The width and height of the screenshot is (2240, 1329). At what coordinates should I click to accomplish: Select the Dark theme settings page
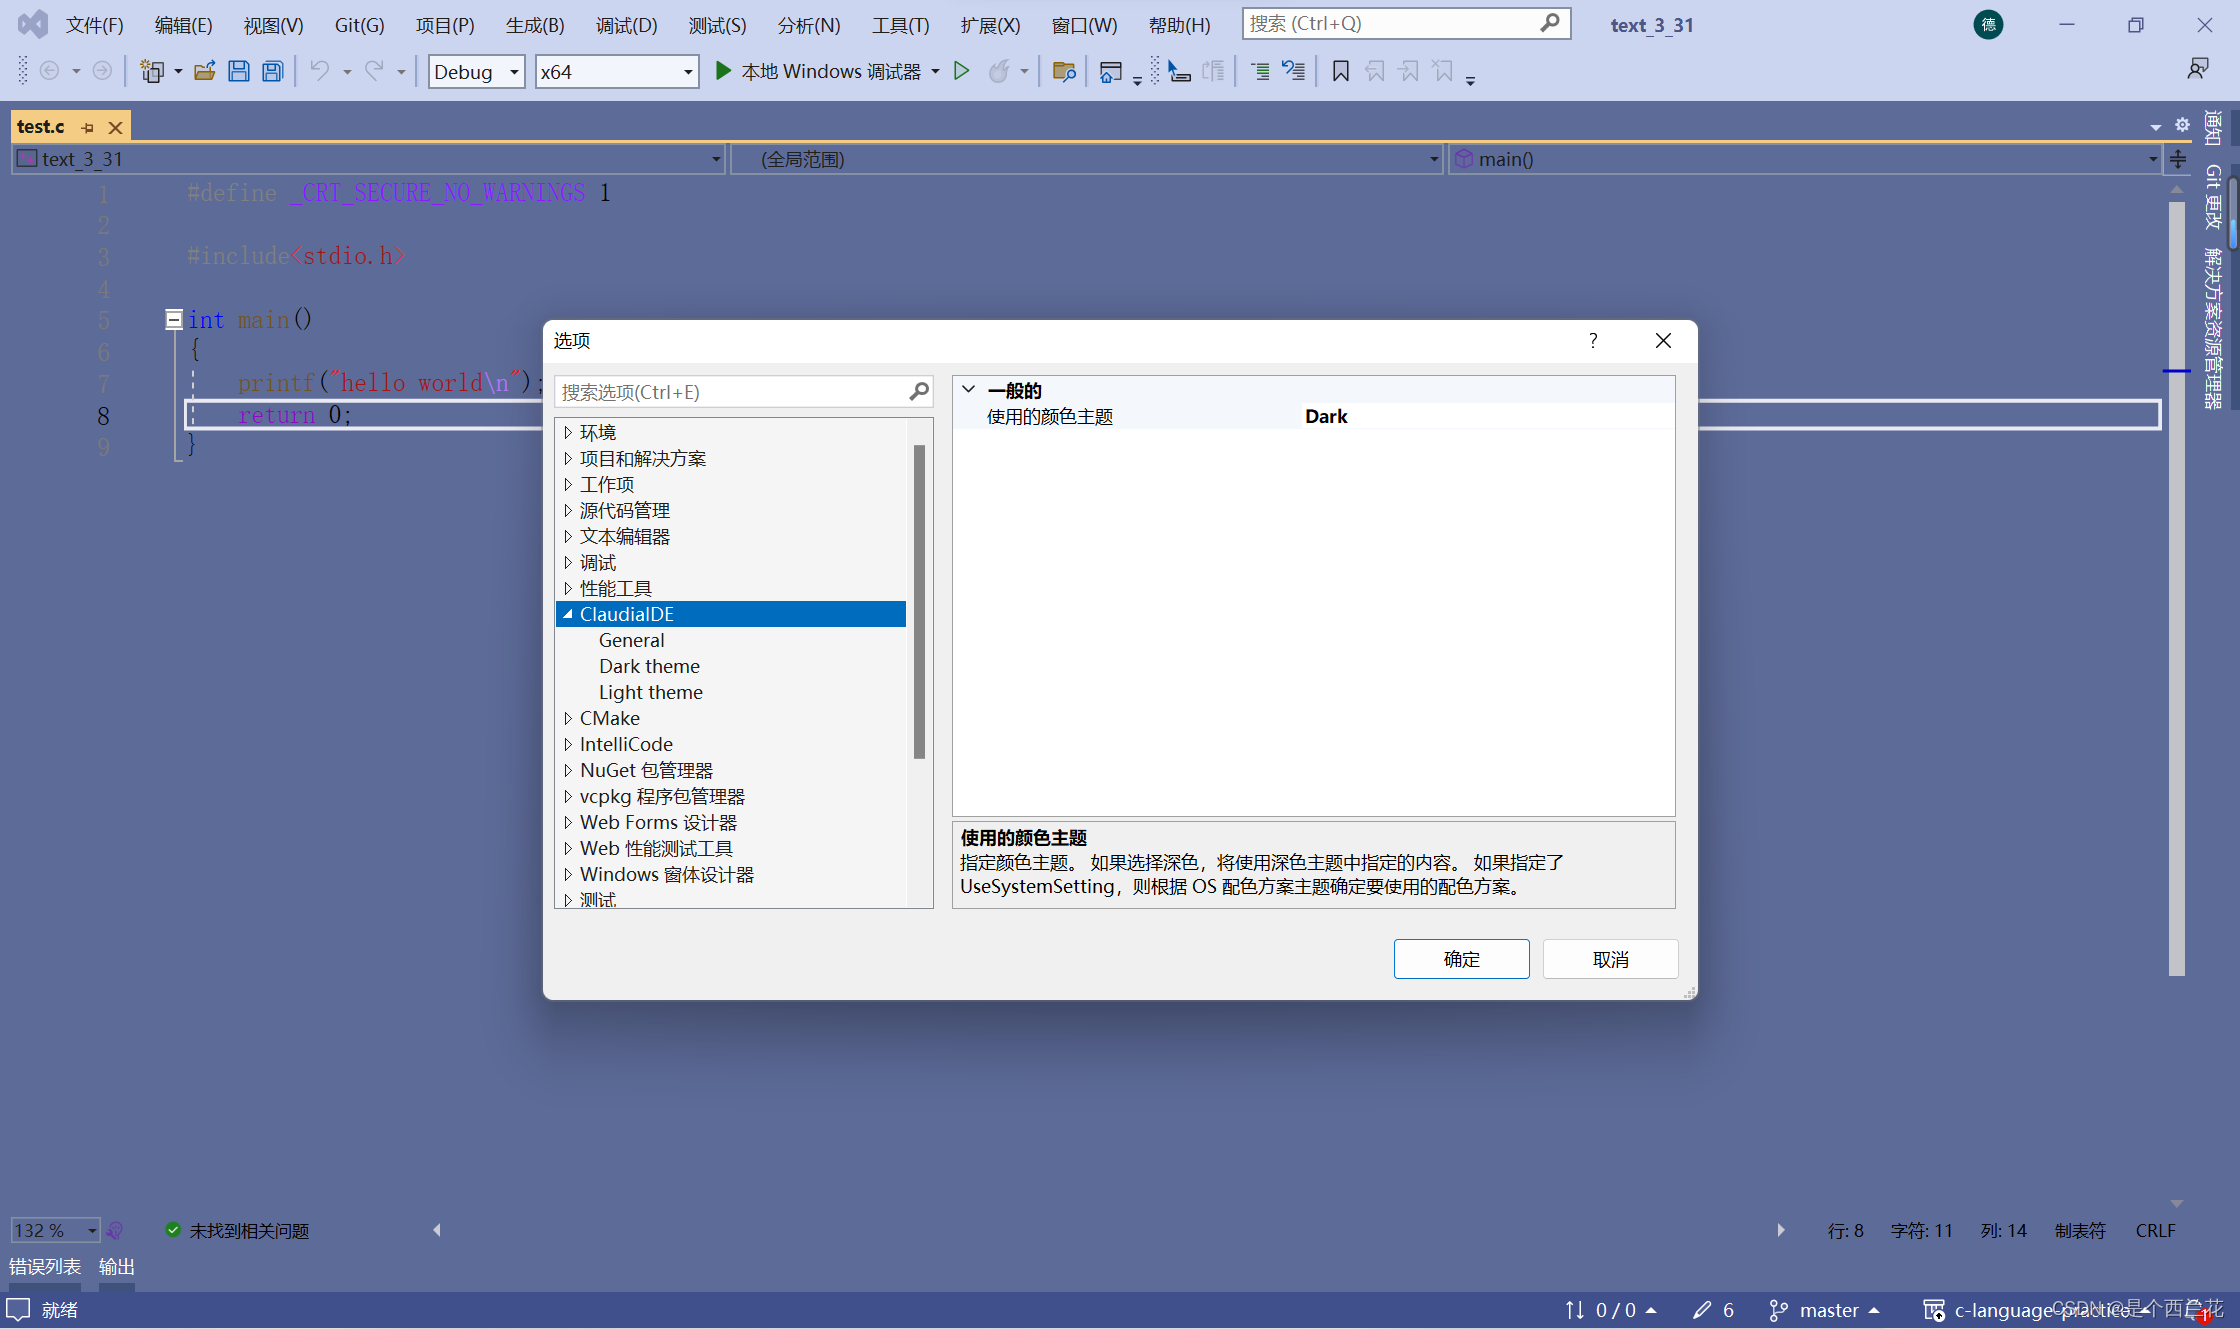click(x=649, y=667)
